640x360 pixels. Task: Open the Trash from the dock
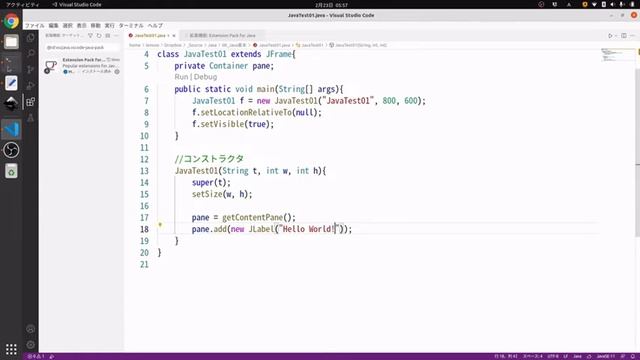point(11,171)
